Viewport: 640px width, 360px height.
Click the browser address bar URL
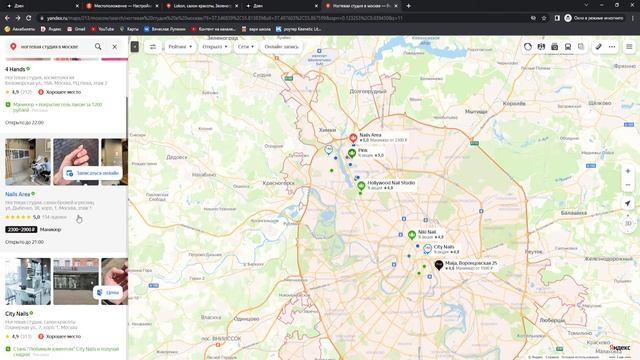(x=224, y=18)
